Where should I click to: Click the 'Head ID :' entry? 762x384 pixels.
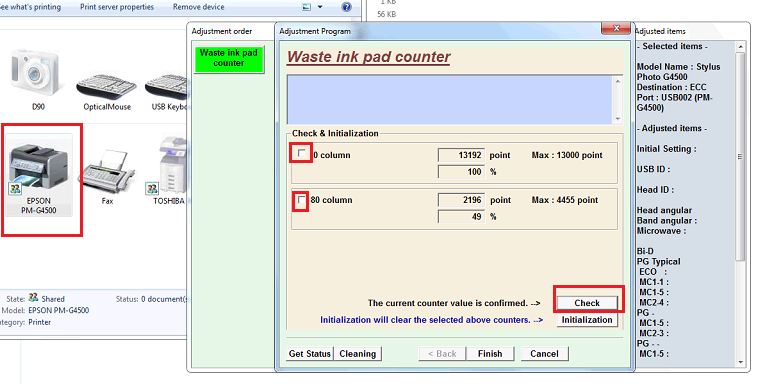click(656, 190)
